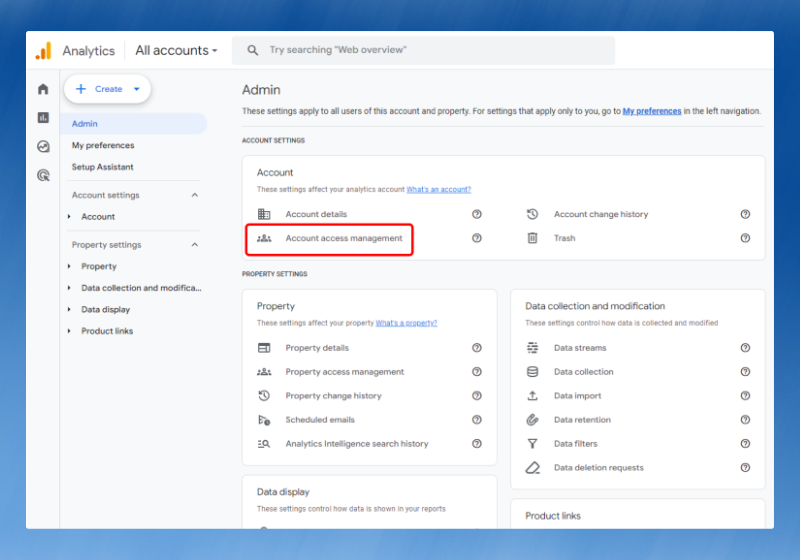This screenshot has height=560, width=800.
Task: Click the search magnifier icon
Action: click(x=253, y=50)
